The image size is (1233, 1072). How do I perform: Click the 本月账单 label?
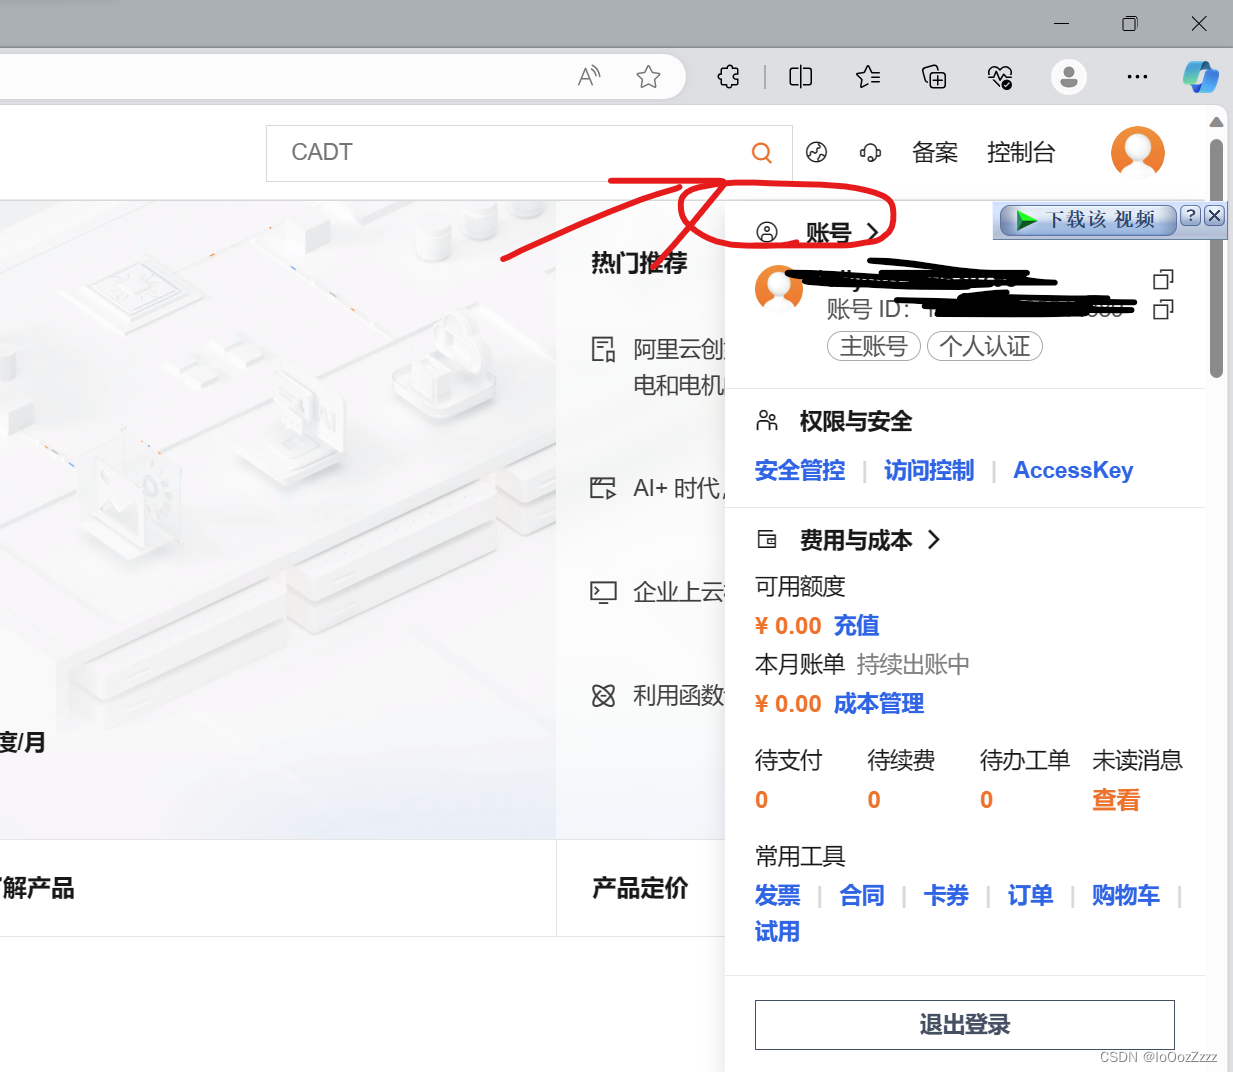click(x=800, y=664)
